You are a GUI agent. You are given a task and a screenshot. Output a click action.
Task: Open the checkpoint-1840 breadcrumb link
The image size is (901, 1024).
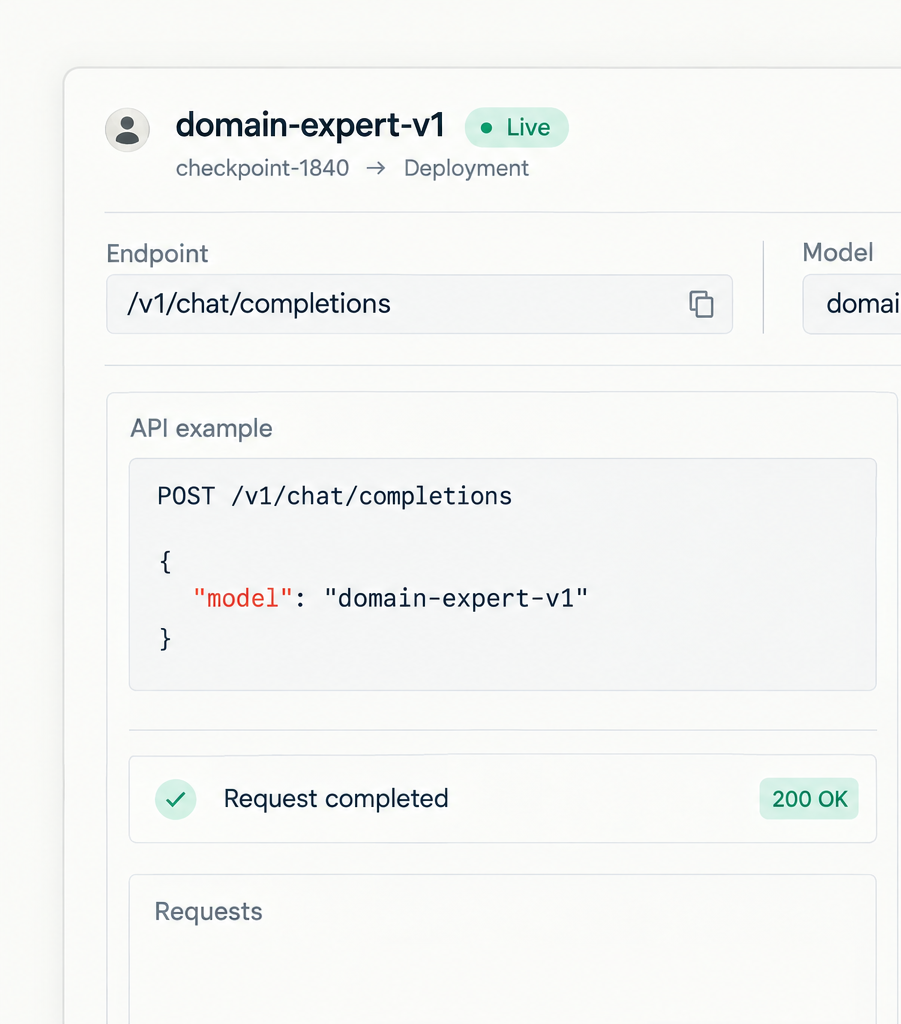coord(262,168)
